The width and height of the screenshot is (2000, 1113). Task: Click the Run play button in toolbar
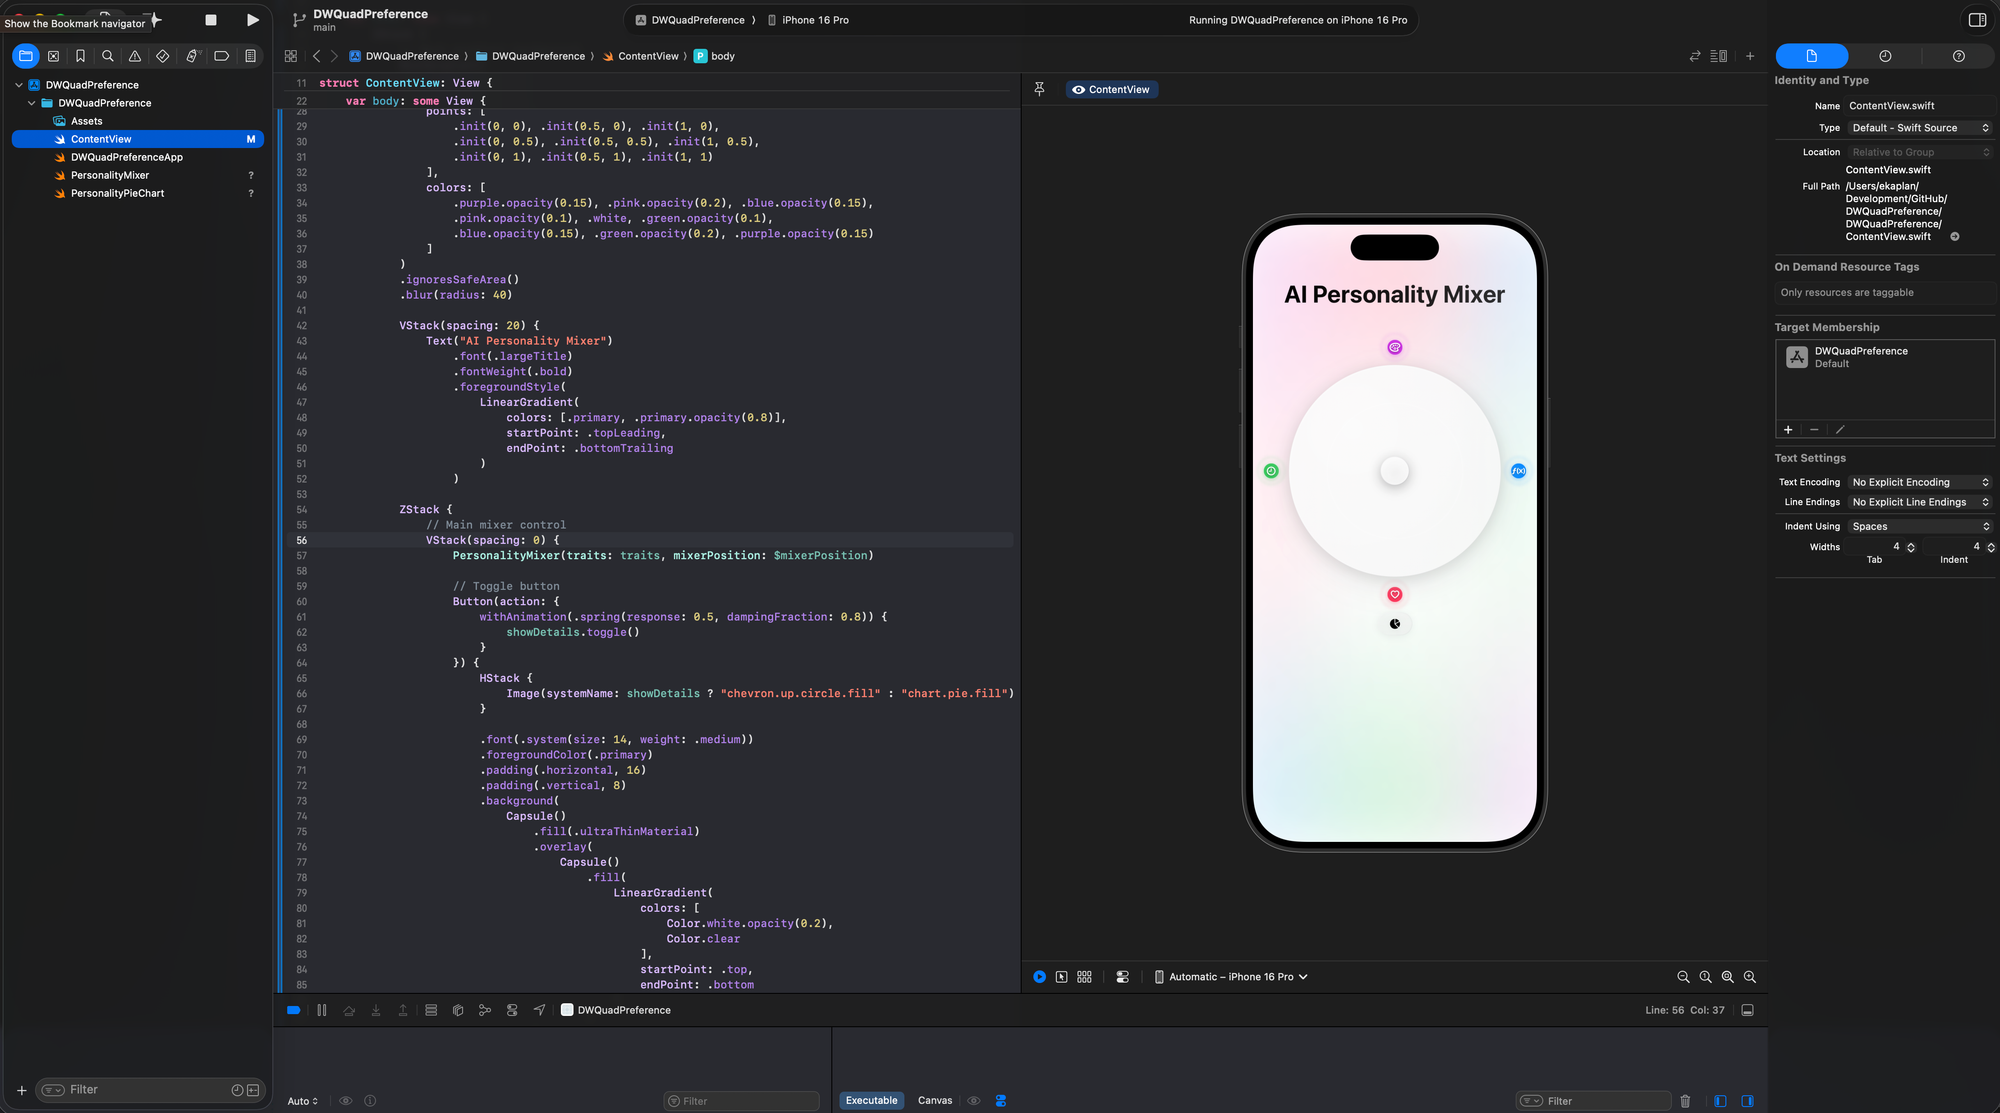252,20
